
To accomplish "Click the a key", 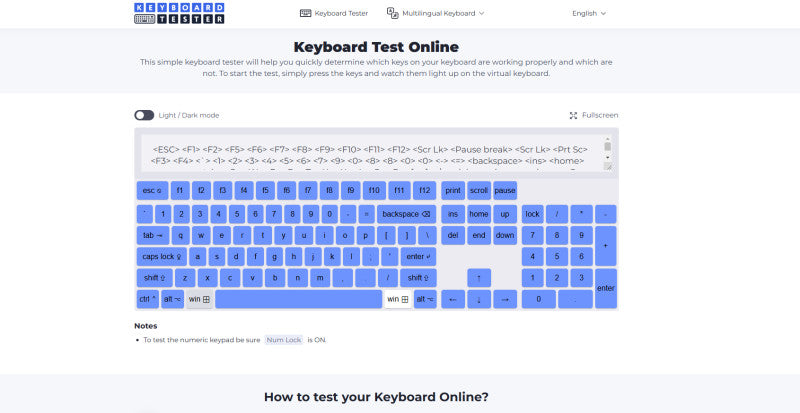I will click(x=197, y=257).
